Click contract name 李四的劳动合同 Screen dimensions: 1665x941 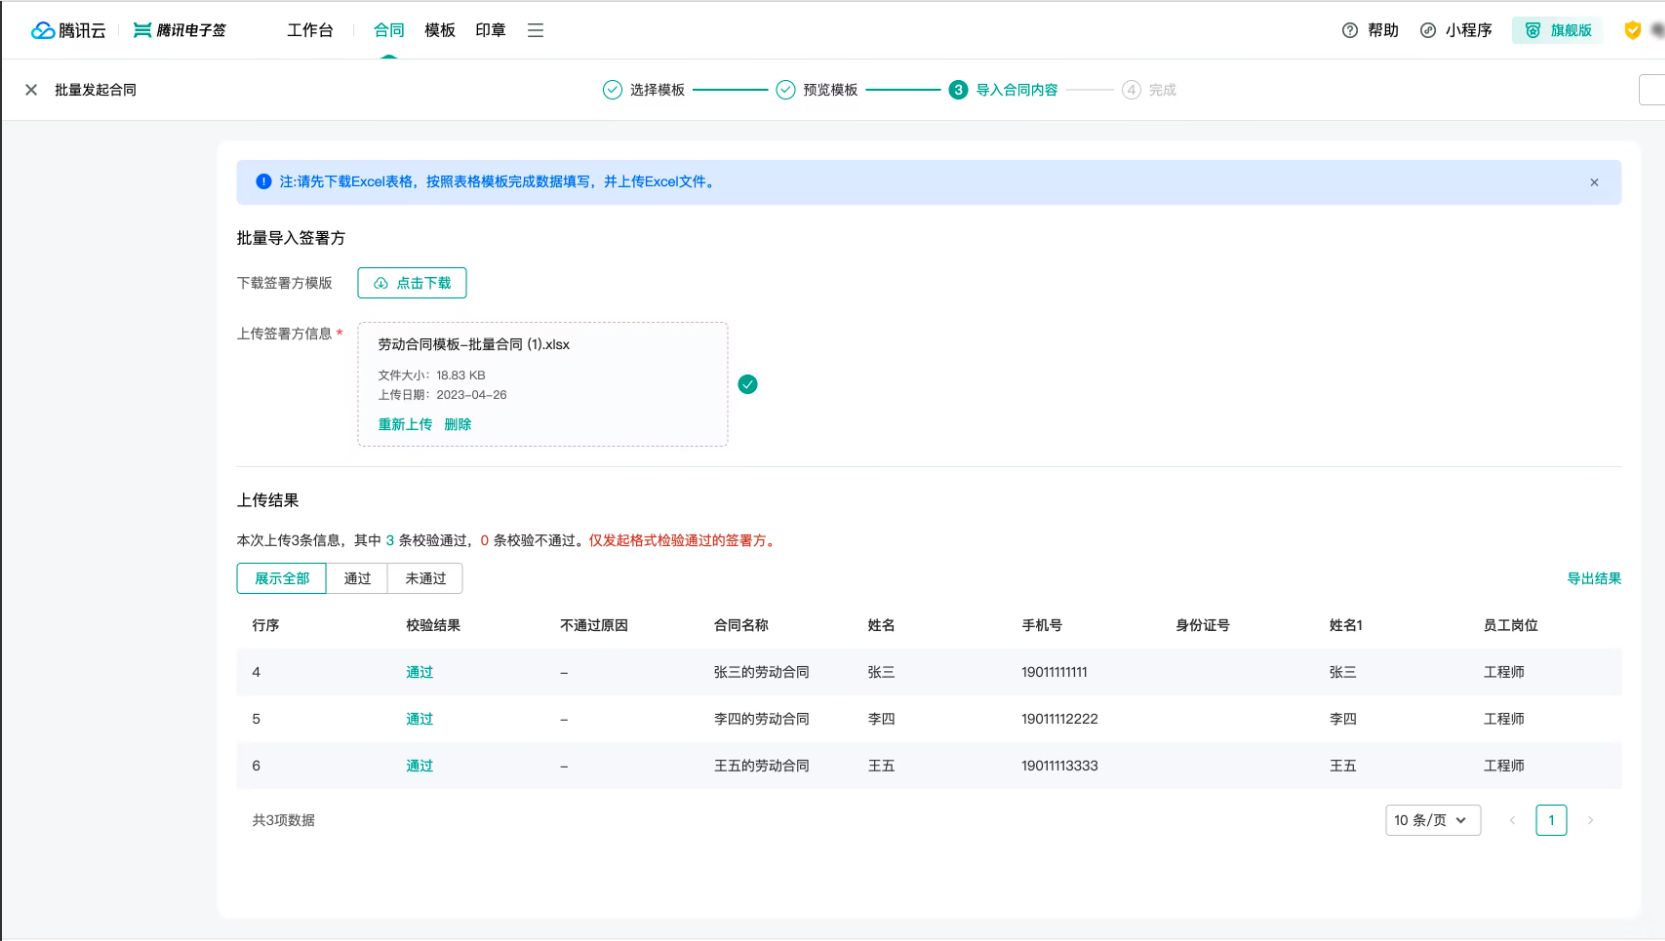pos(761,719)
